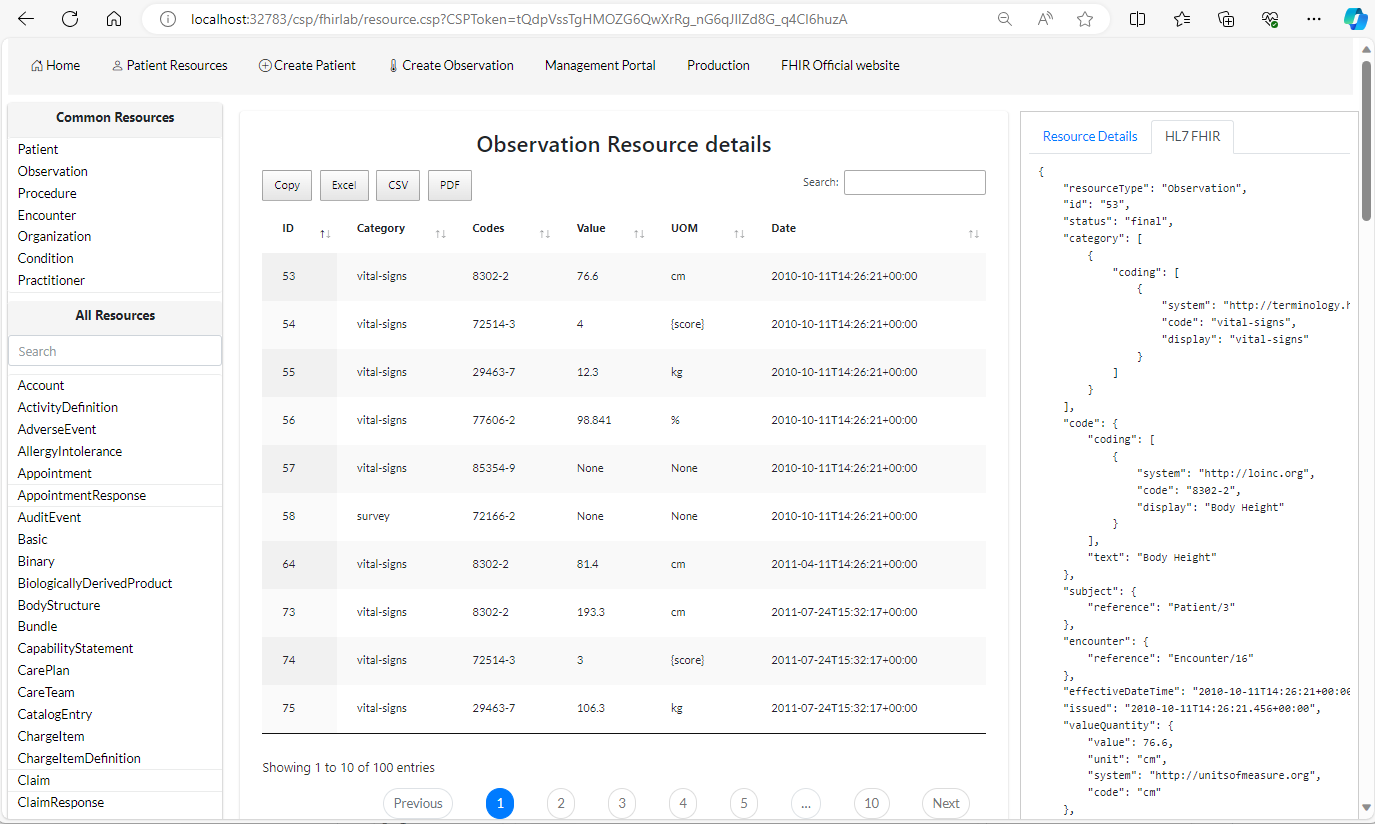Image resolution: width=1375 pixels, height=824 pixels.
Task: Open the browser split screen icon
Action: coord(1137,19)
